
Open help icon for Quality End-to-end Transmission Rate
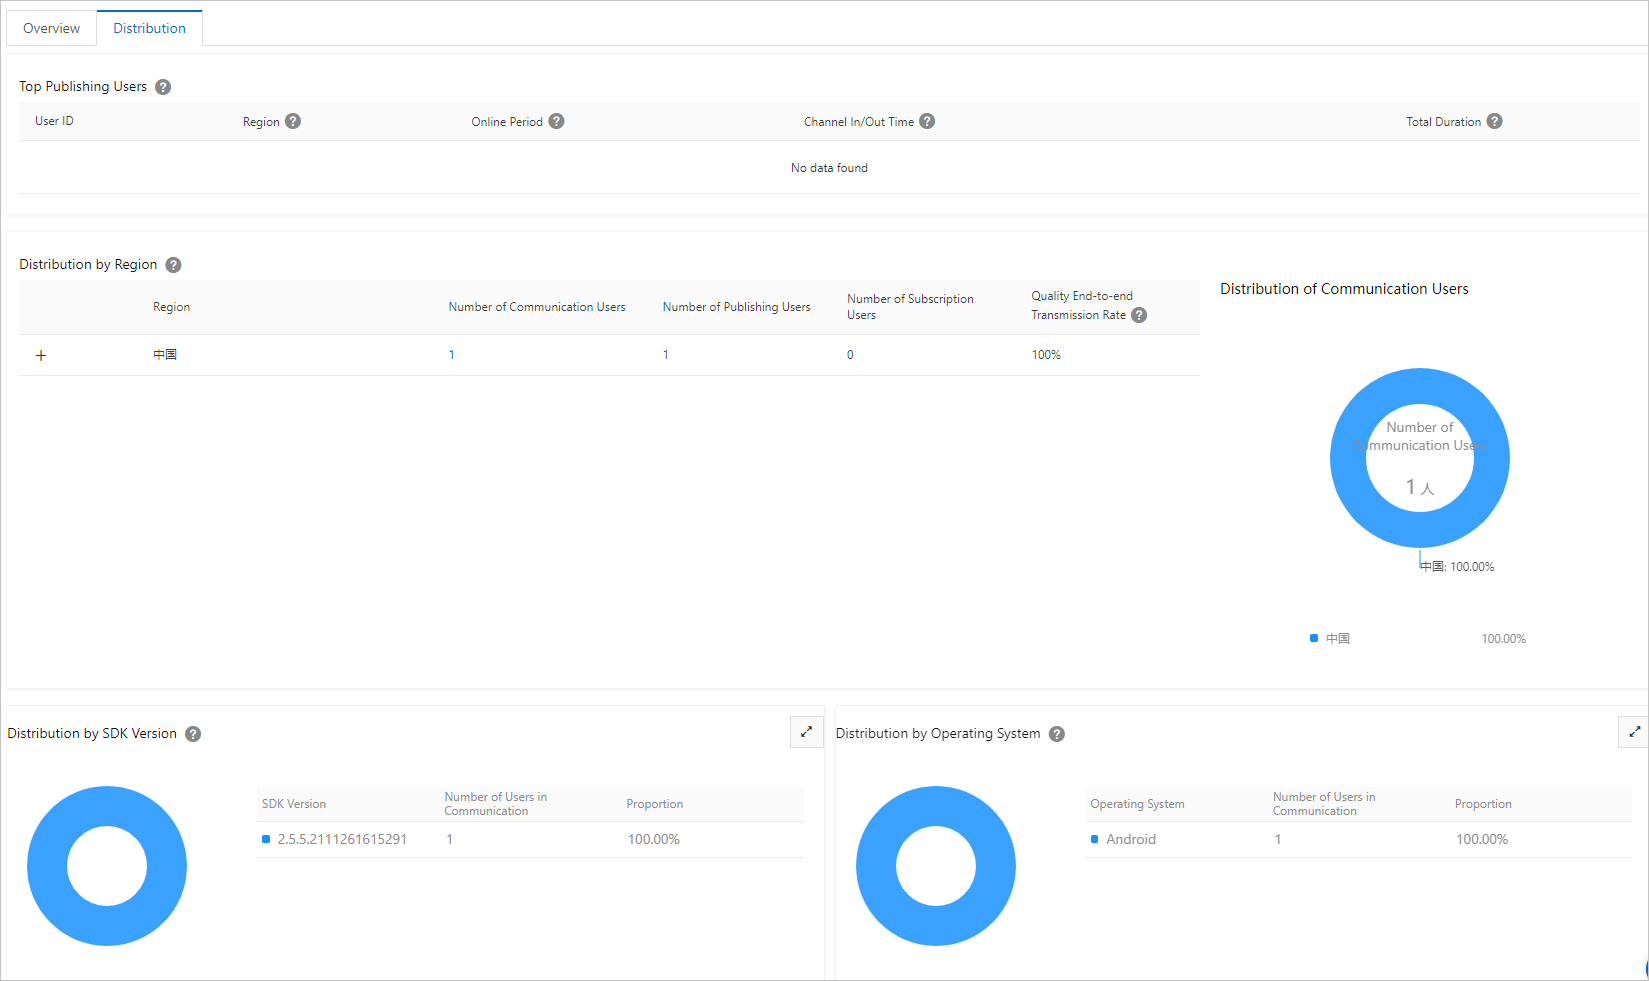click(1139, 315)
